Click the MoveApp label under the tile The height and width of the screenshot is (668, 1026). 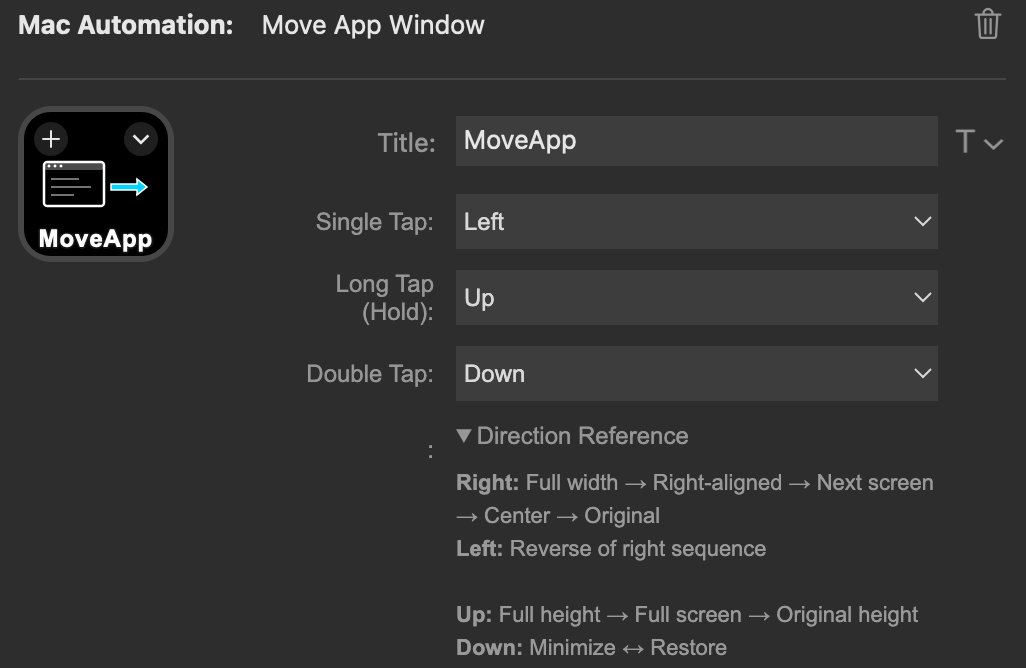tap(95, 238)
